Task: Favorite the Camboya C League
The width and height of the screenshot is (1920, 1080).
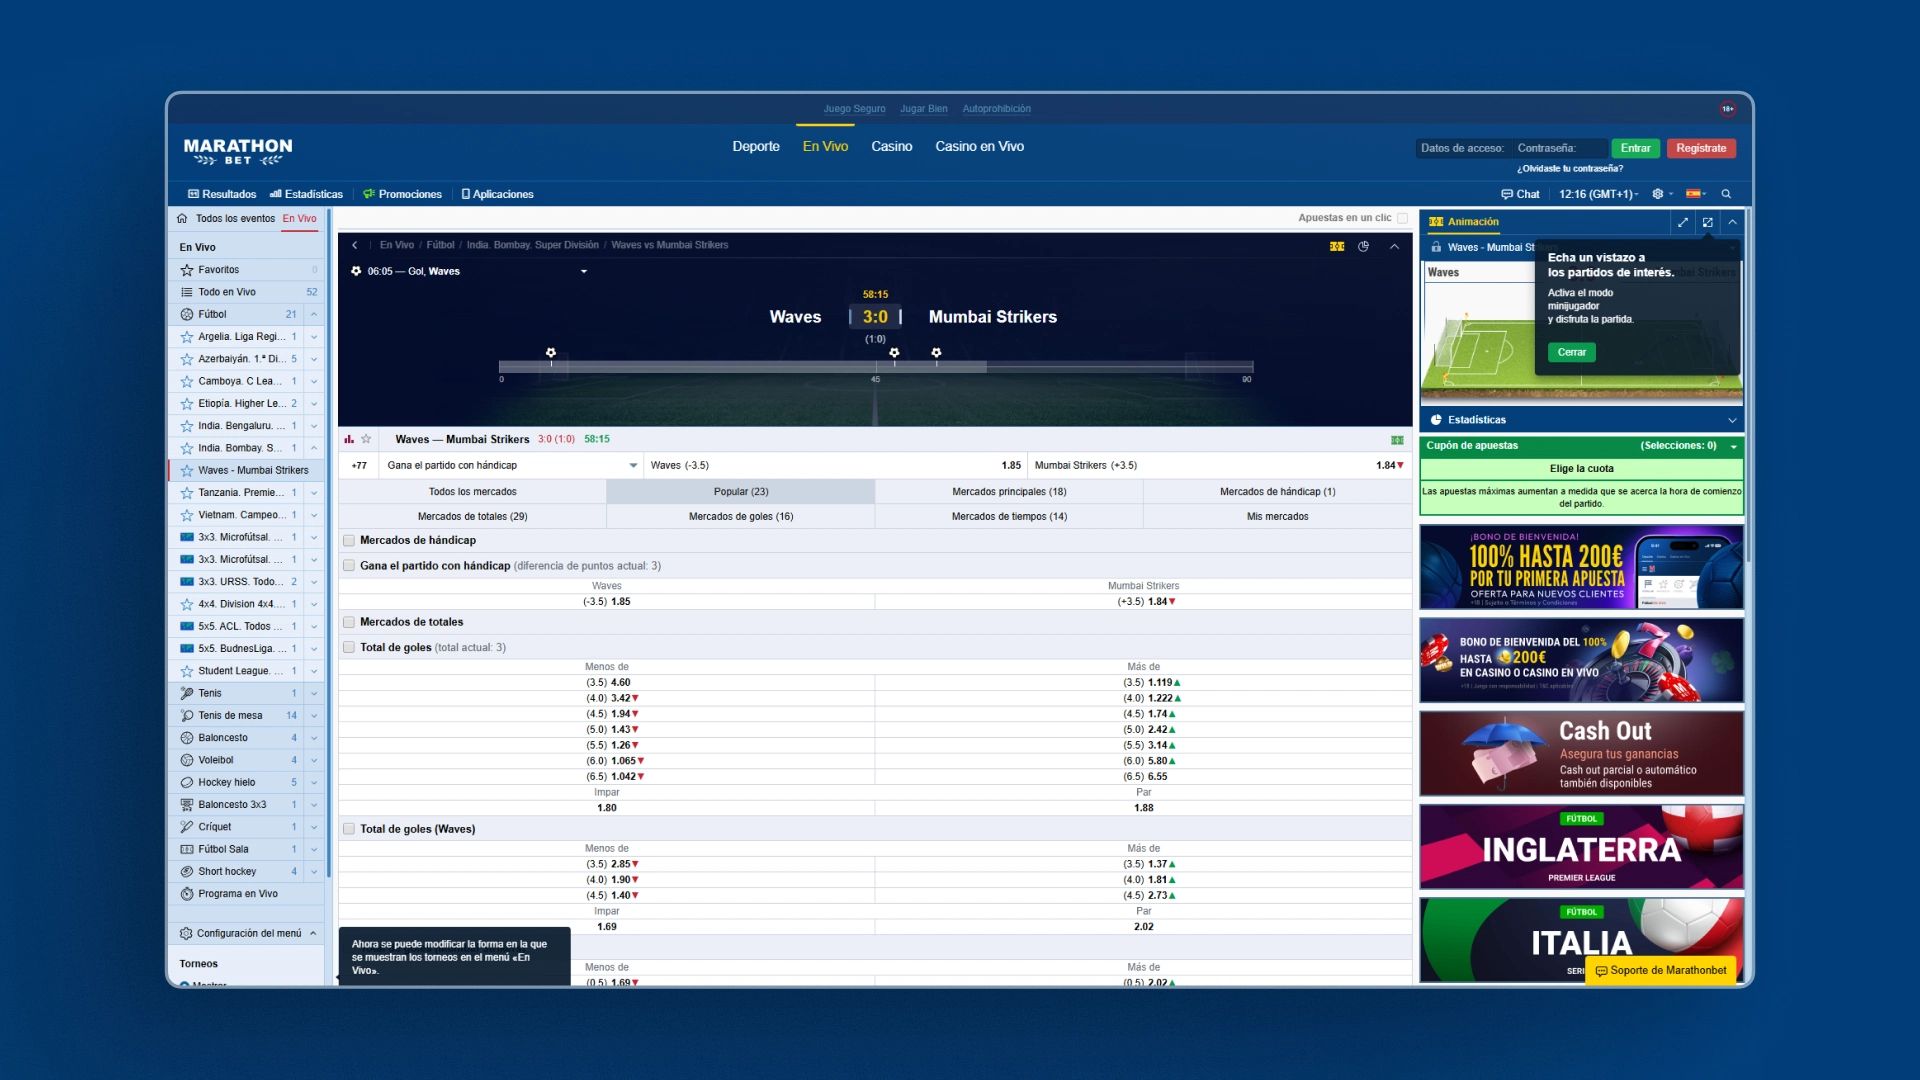Action: tap(187, 381)
